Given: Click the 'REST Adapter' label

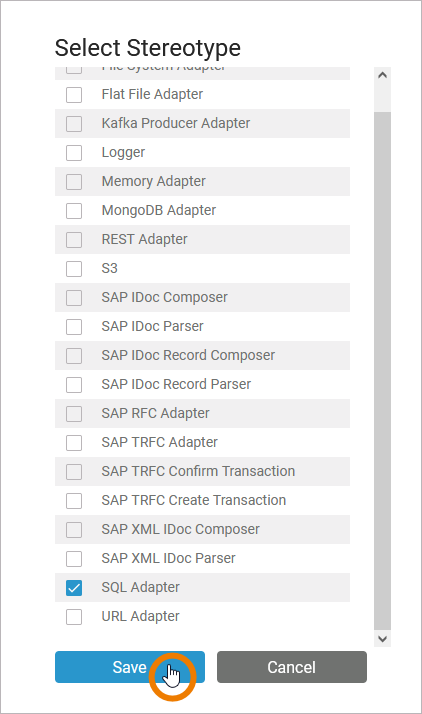Looking at the screenshot, I should tap(144, 239).
